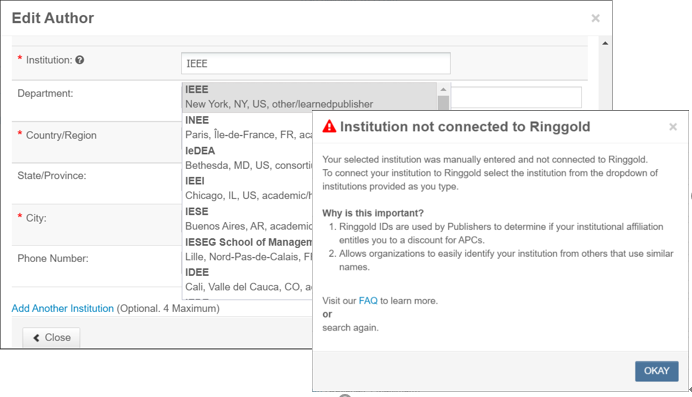Click the Add Another Institution link
The width and height of the screenshot is (692, 397).
tap(63, 308)
